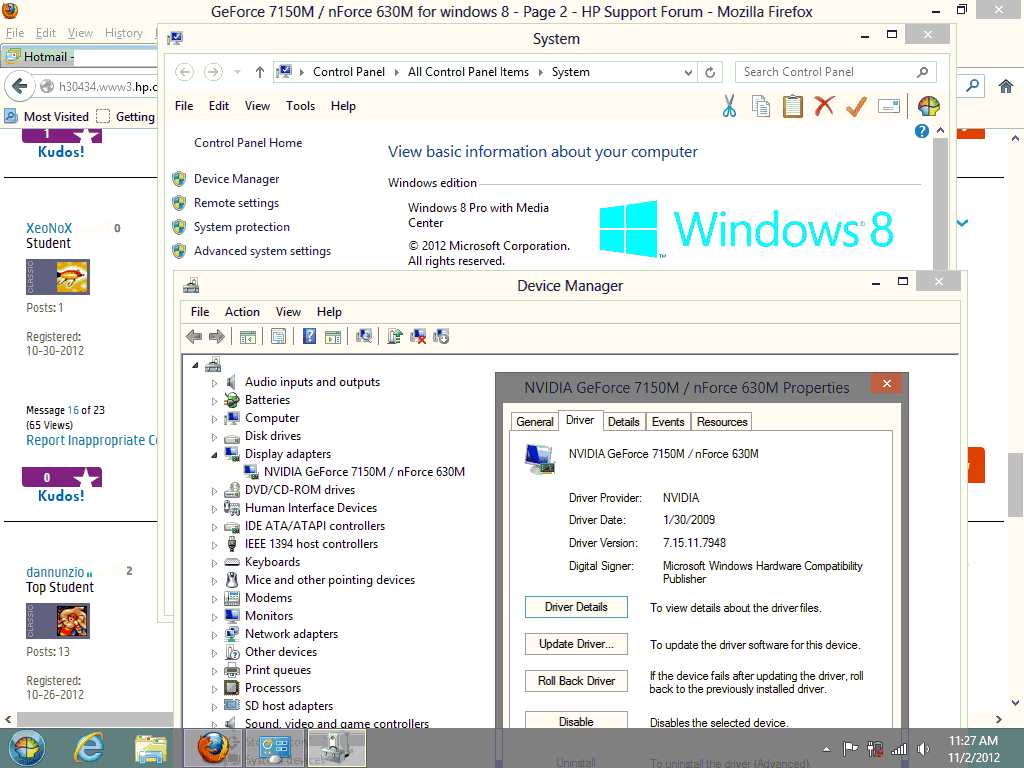Click the Firefox search magnifier icon
The width and height of the screenshot is (1024, 768).
(973, 86)
